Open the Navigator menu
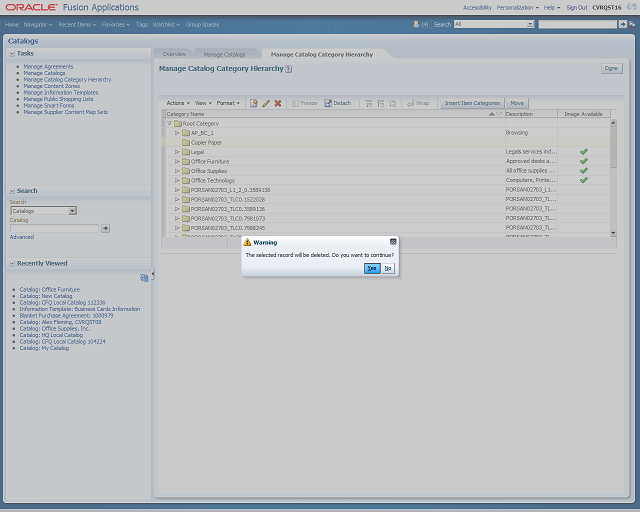 38,24
